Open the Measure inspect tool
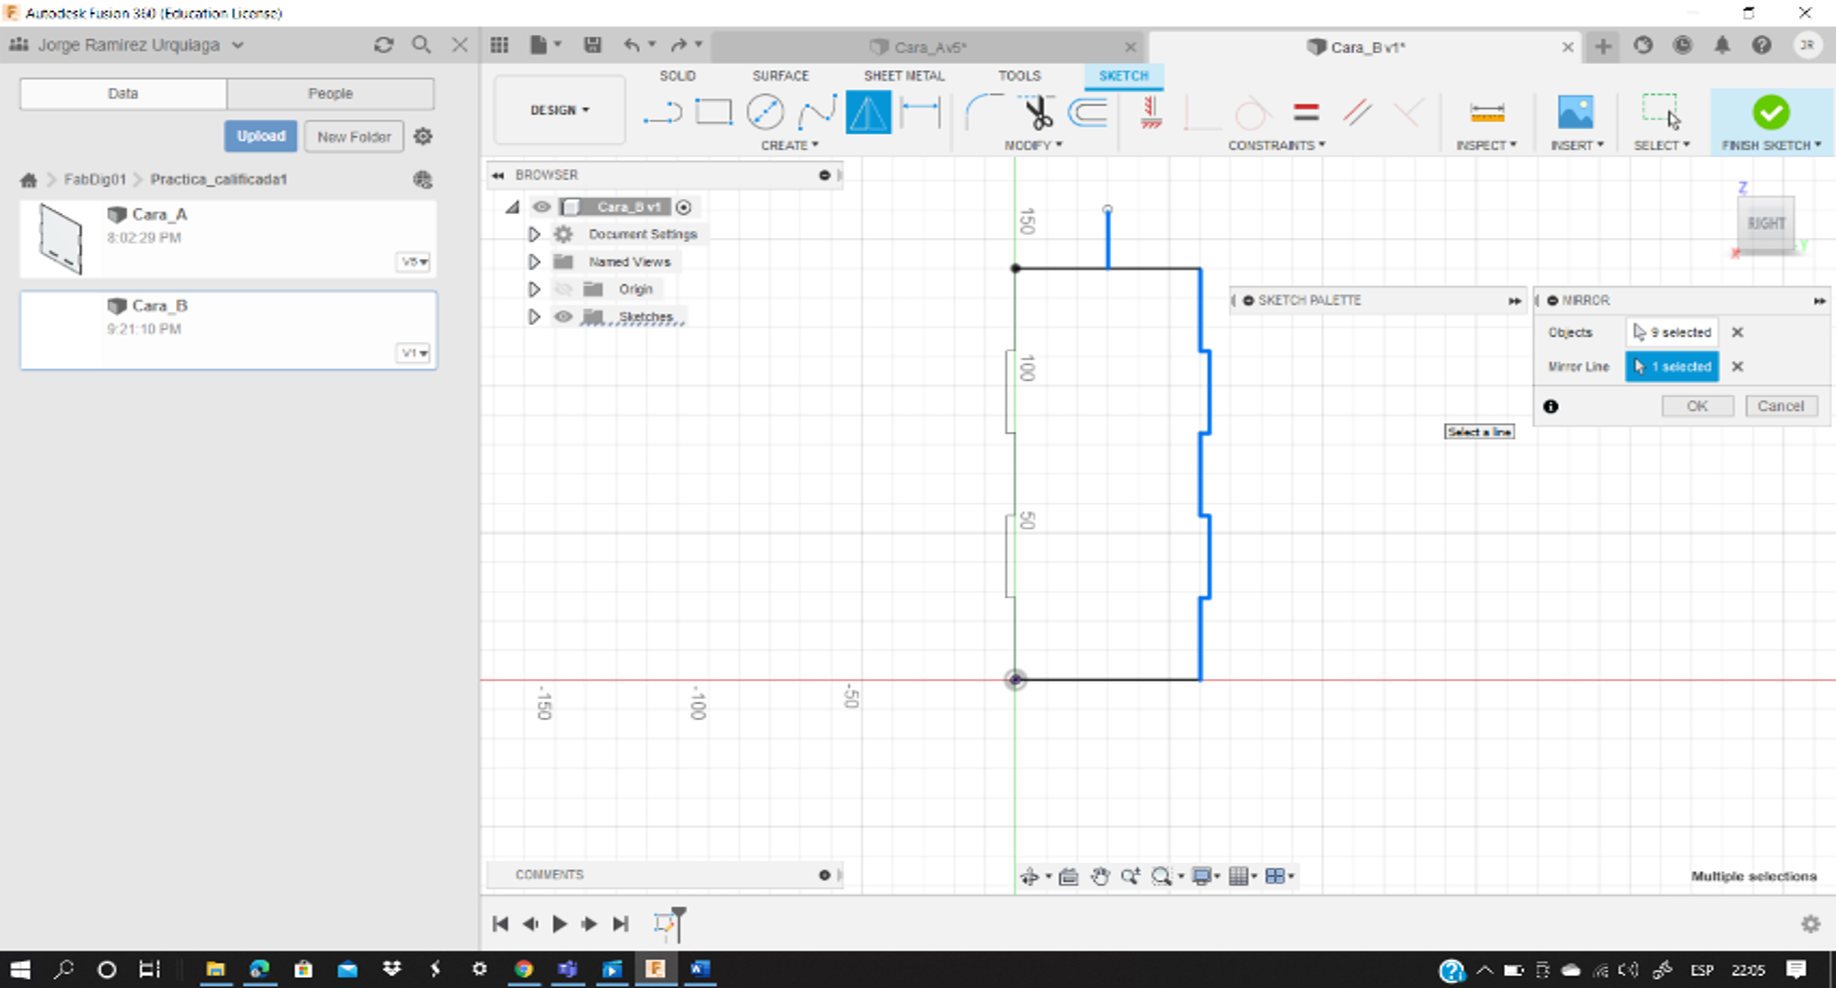The image size is (1836, 988). (1487, 112)
